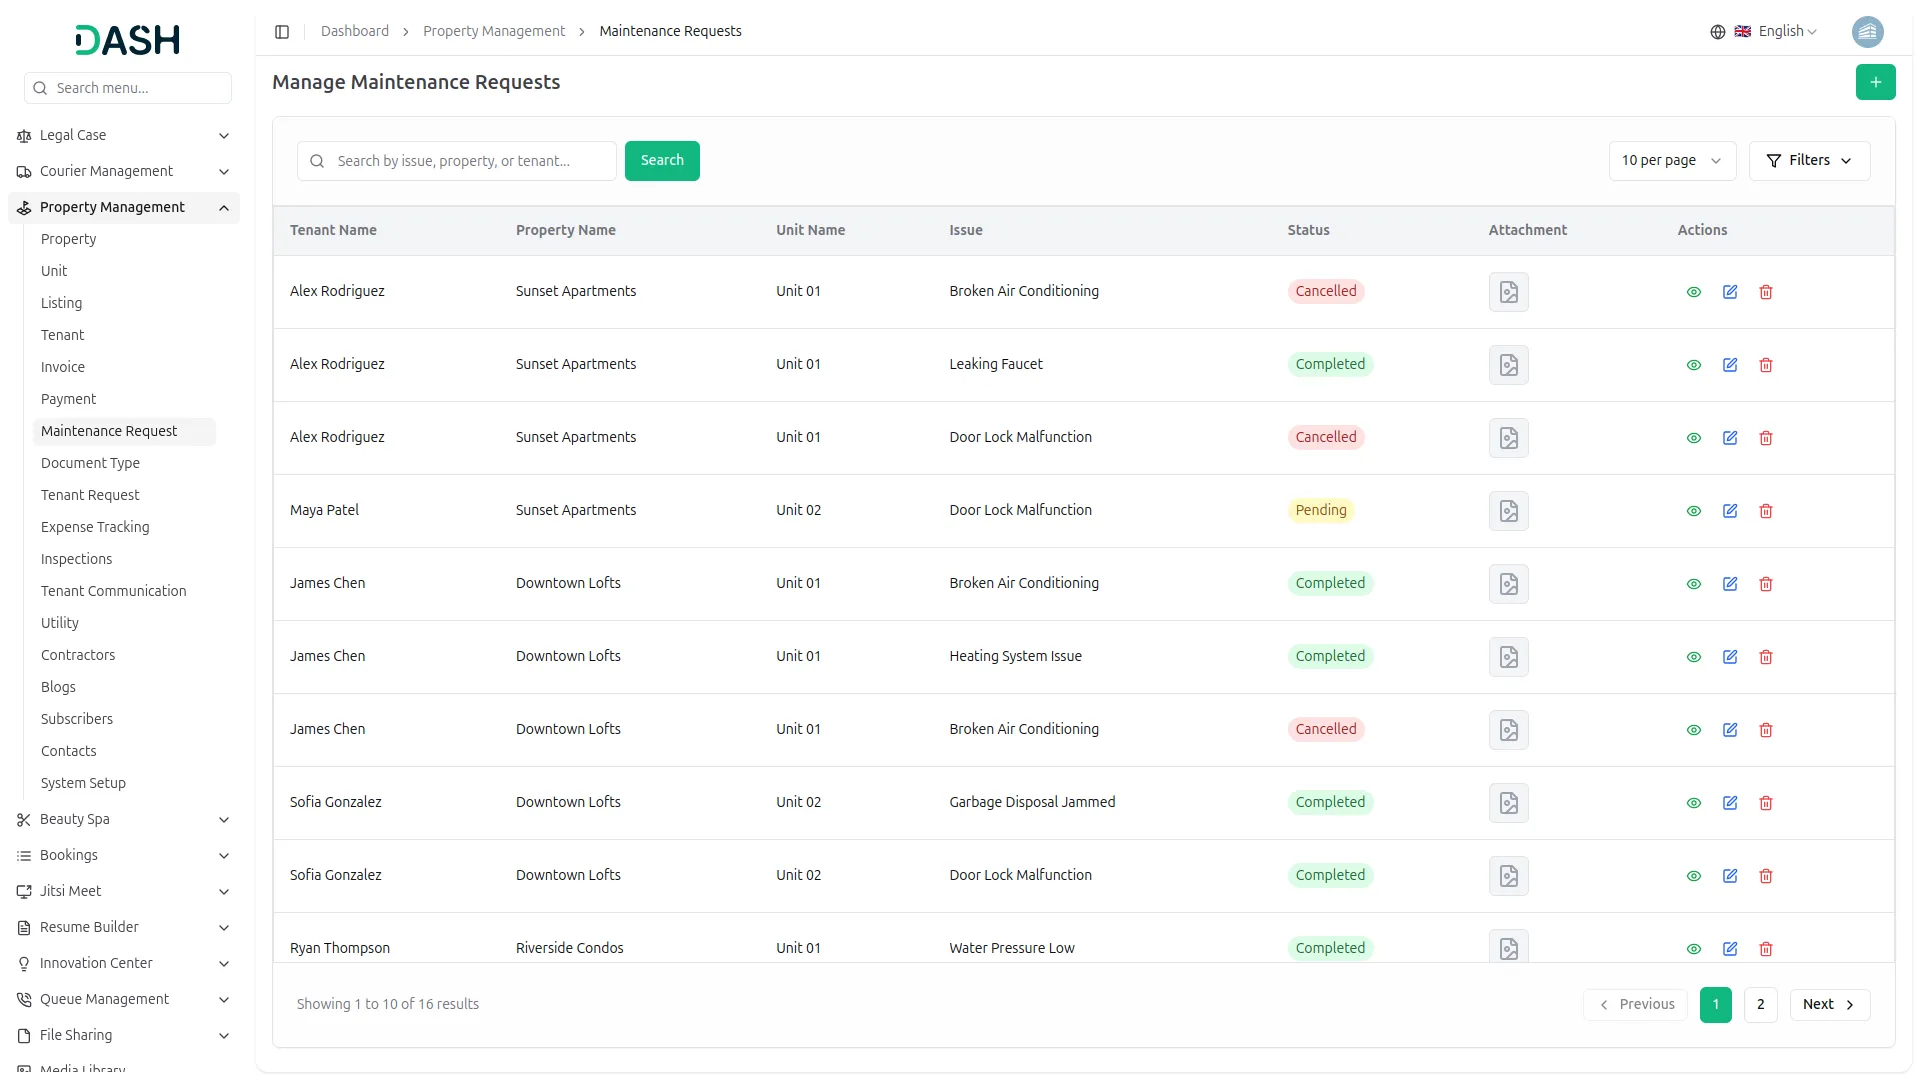The height and width of the screenshot is (1080, 1920).
Task: Open attachment for Heating System Issue
Action: click(x=1508, y=657)
